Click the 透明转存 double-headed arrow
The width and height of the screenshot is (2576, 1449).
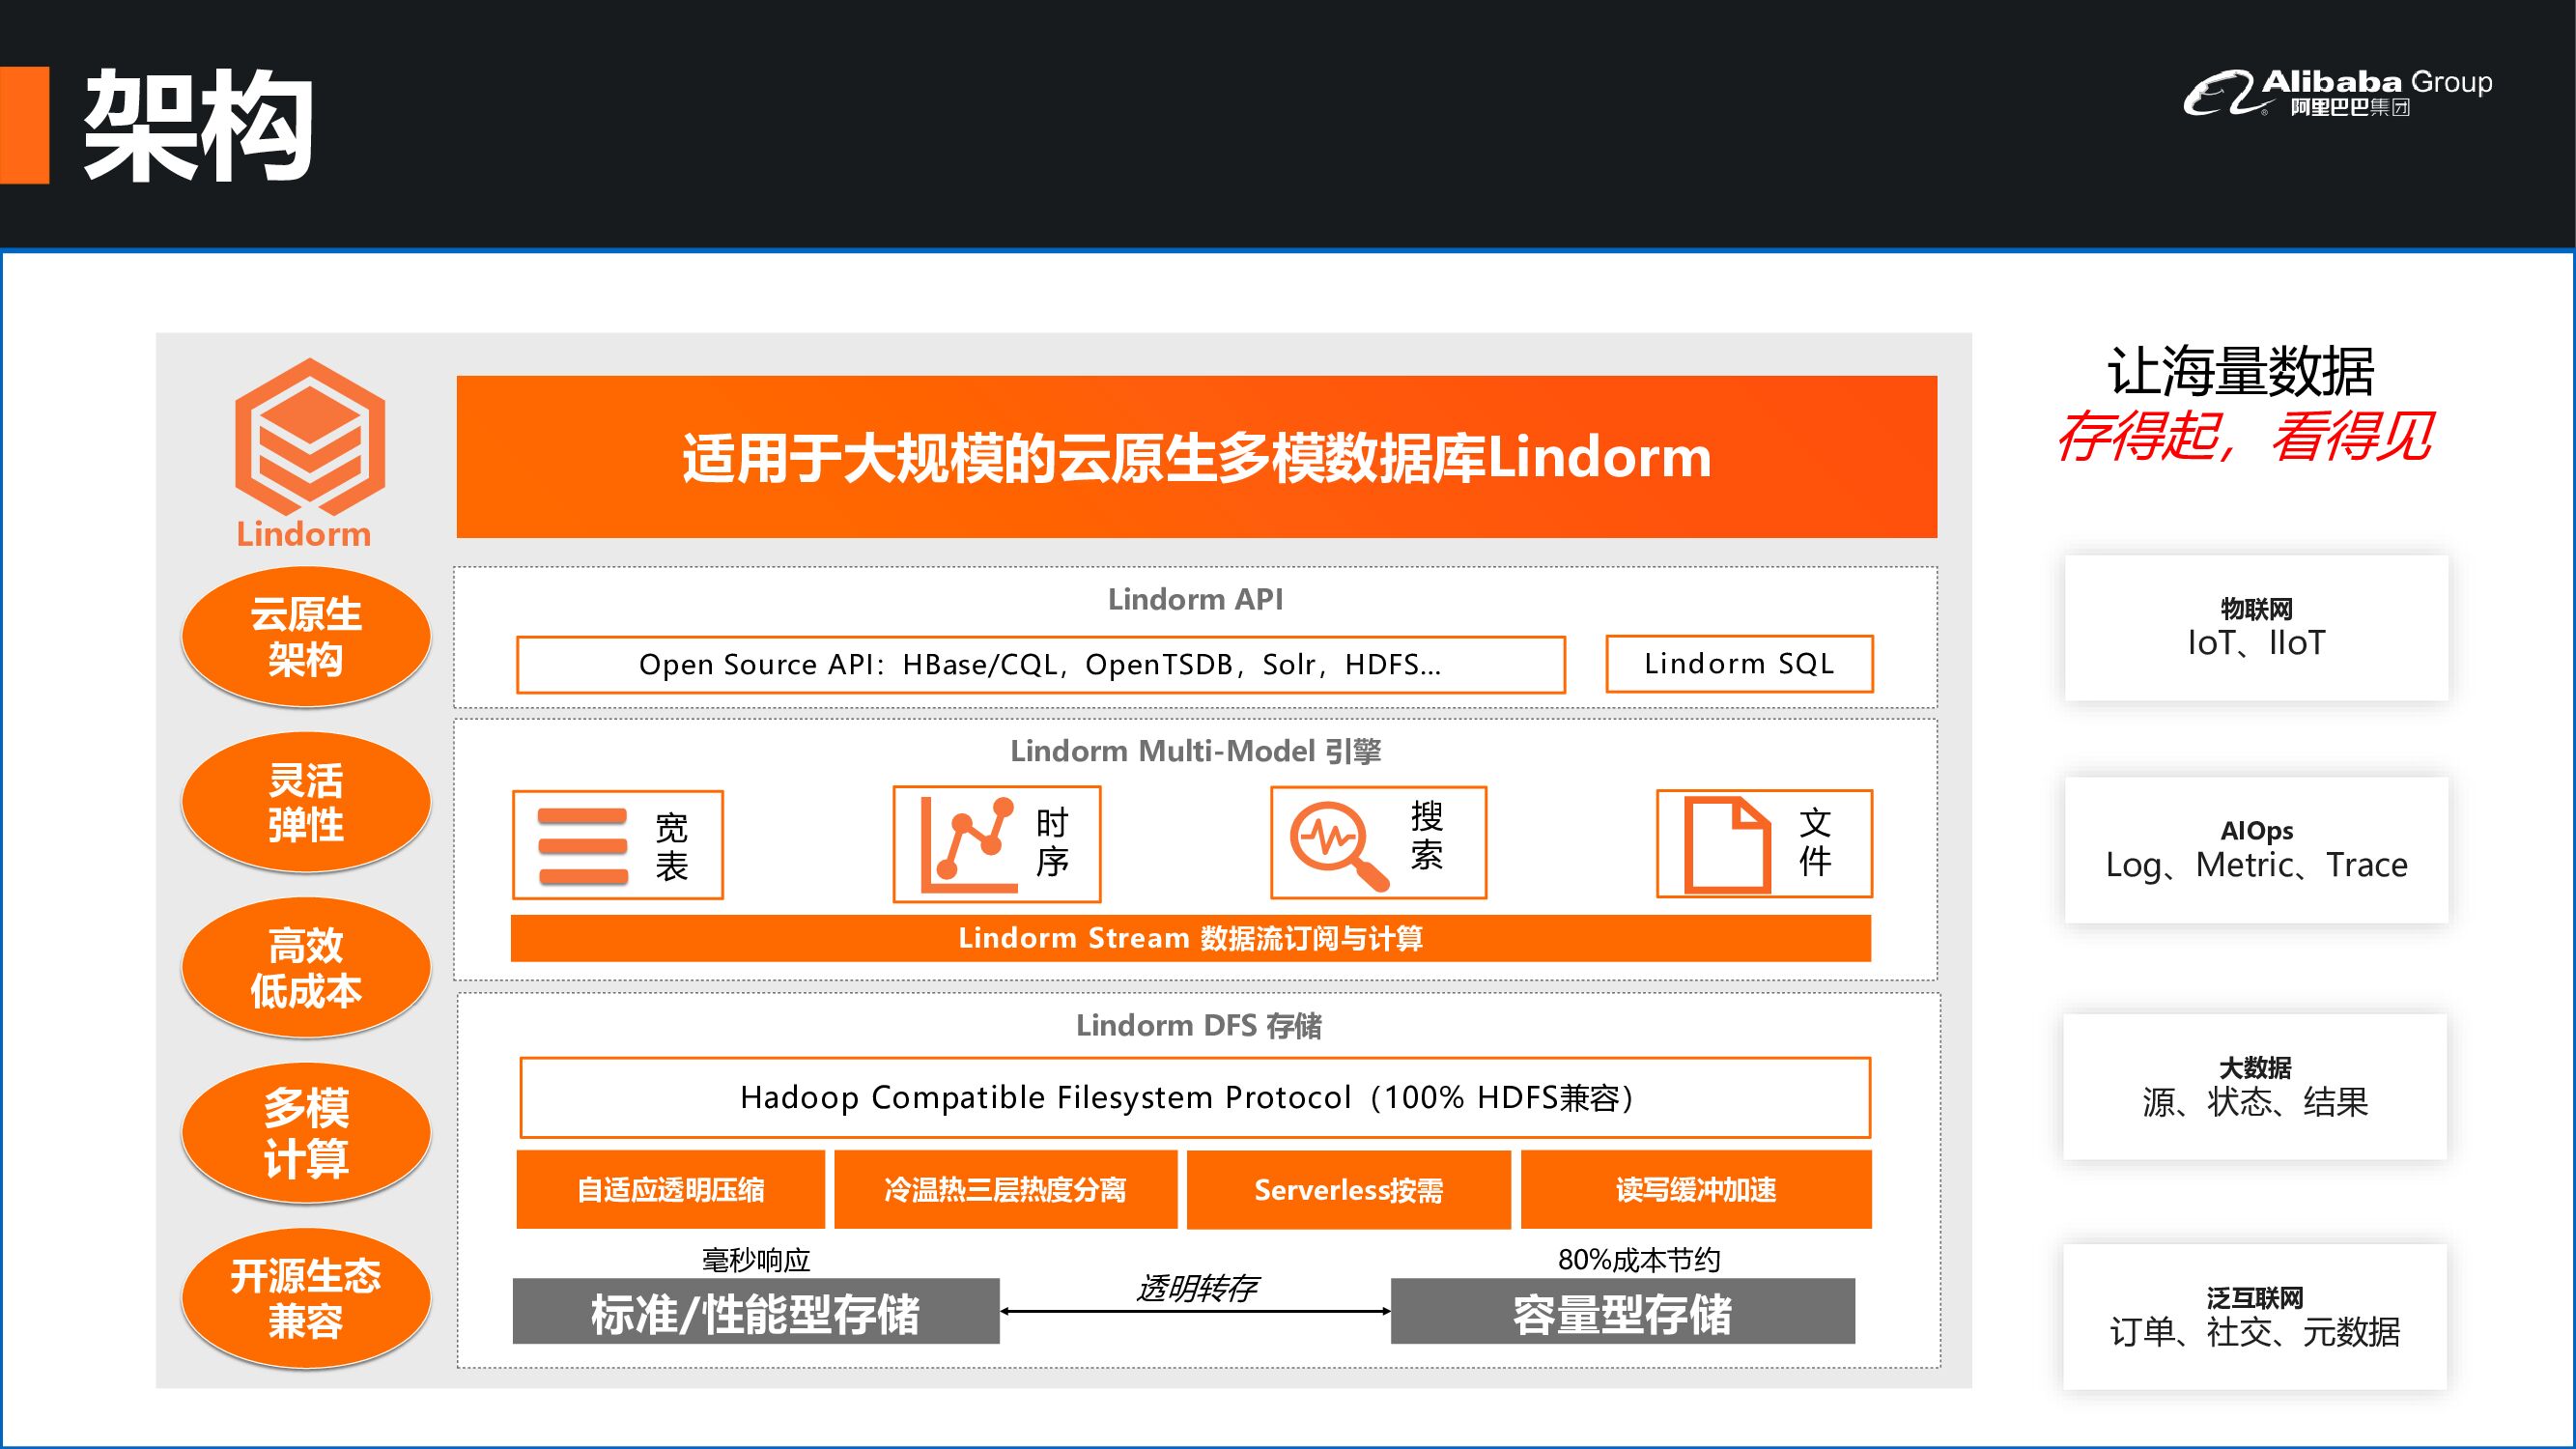point(1195,1311)
